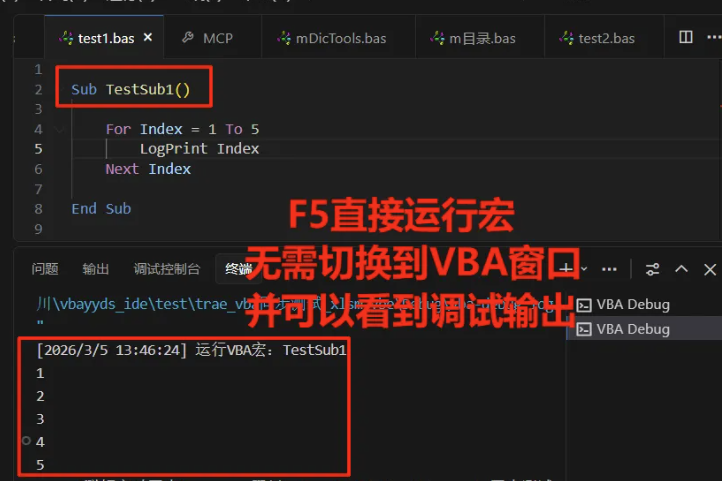Open terminal panel settings sliders icon
Viewport: 722px width, 481px height.
pyautogui.click(x=652, y=269)
